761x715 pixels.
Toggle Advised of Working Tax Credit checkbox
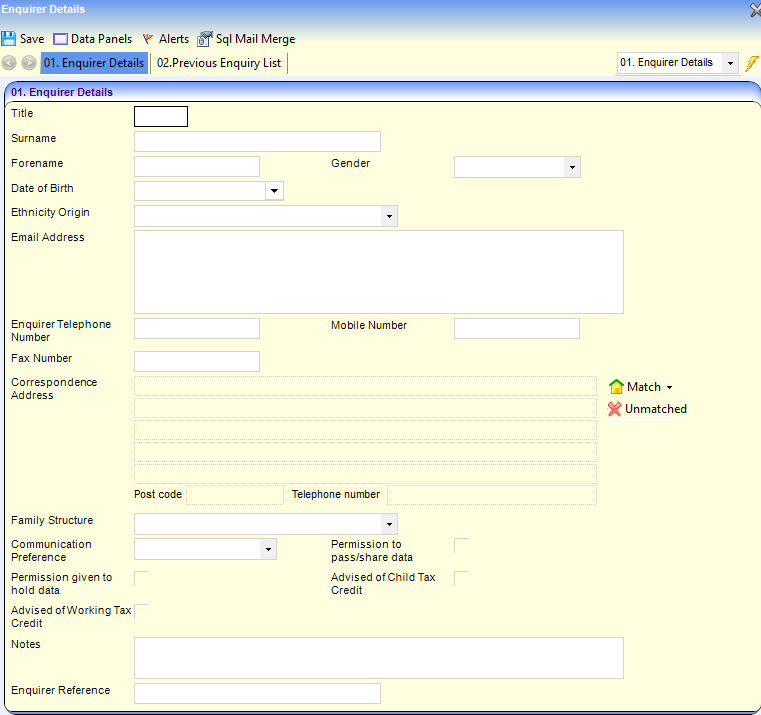(x=141, y=611)
